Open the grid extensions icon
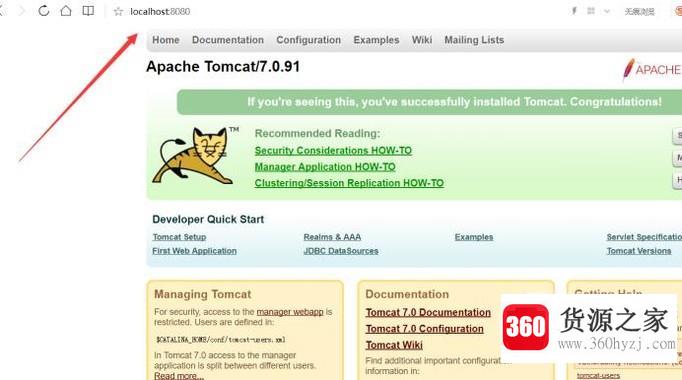The height and width of the screenshot is (380, 682). [591, 11]
